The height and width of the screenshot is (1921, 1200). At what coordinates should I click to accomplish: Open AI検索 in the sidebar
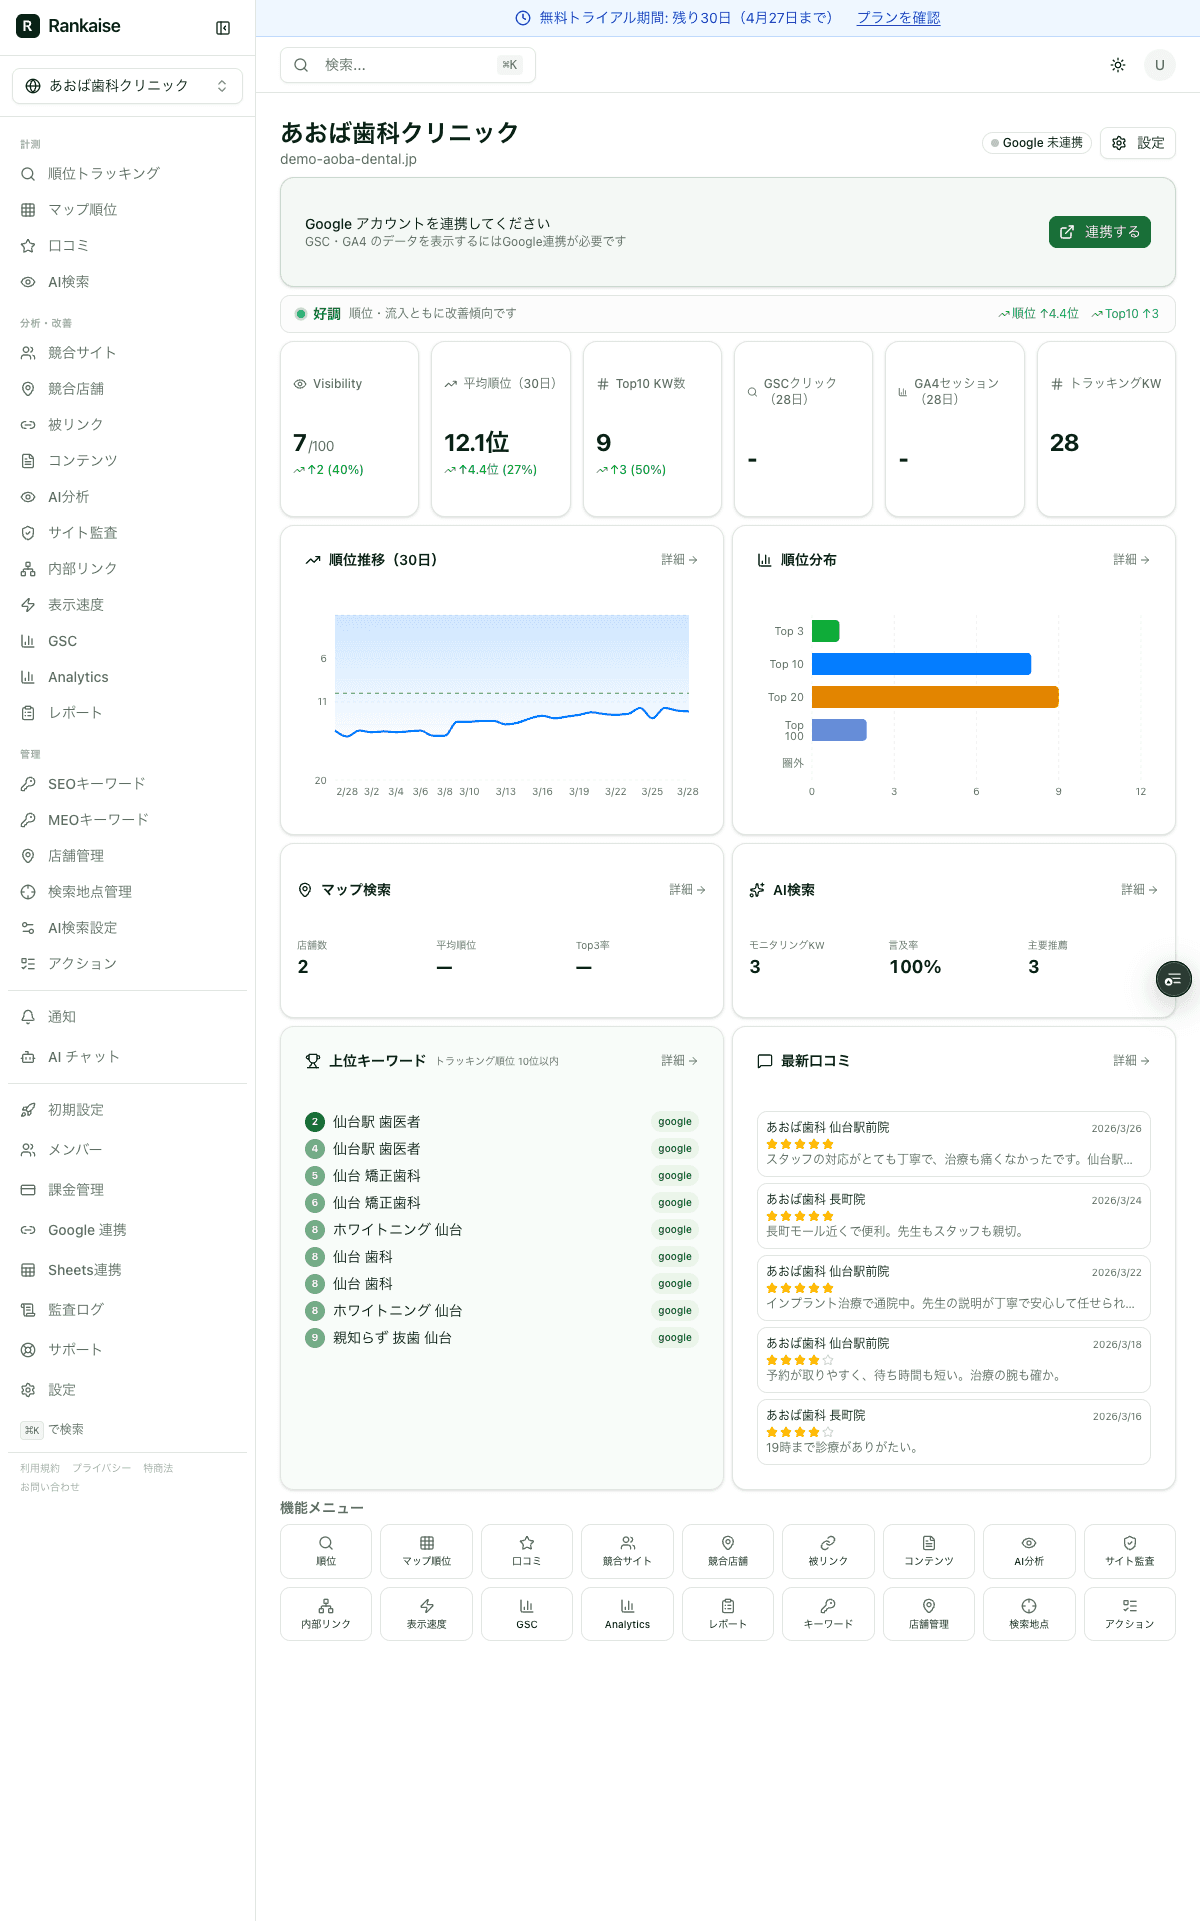click(x=127, y=282)
